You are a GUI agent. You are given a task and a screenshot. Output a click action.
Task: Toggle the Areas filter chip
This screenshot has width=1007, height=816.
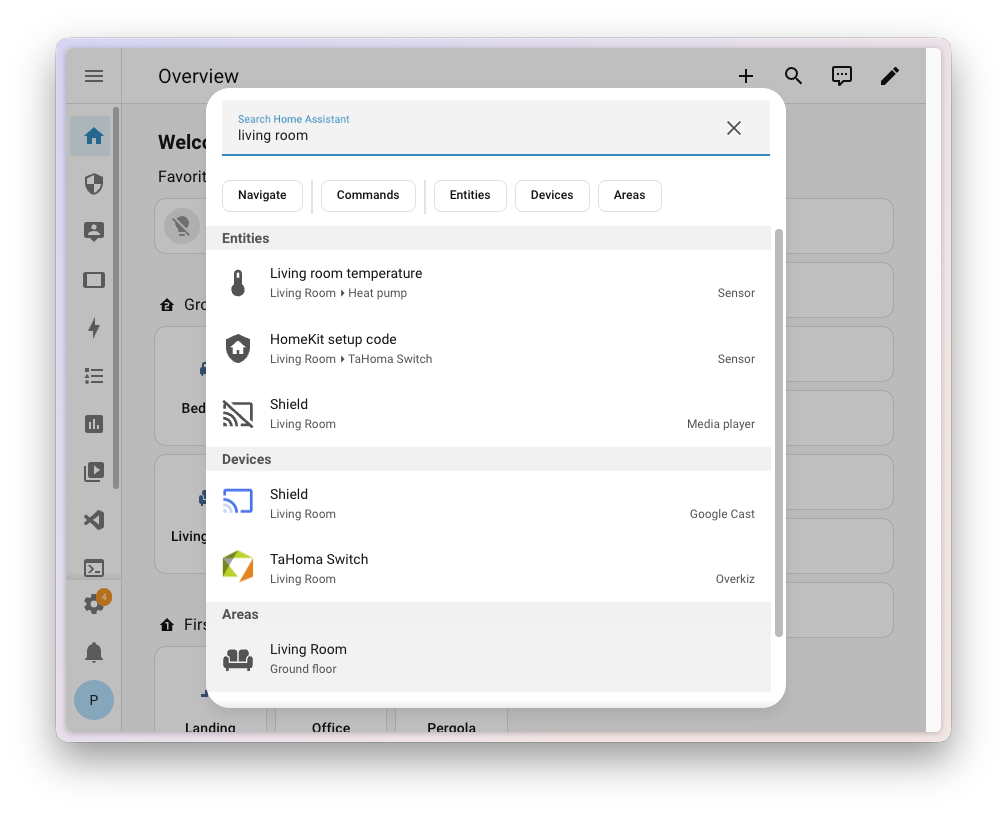coord(629,195)
